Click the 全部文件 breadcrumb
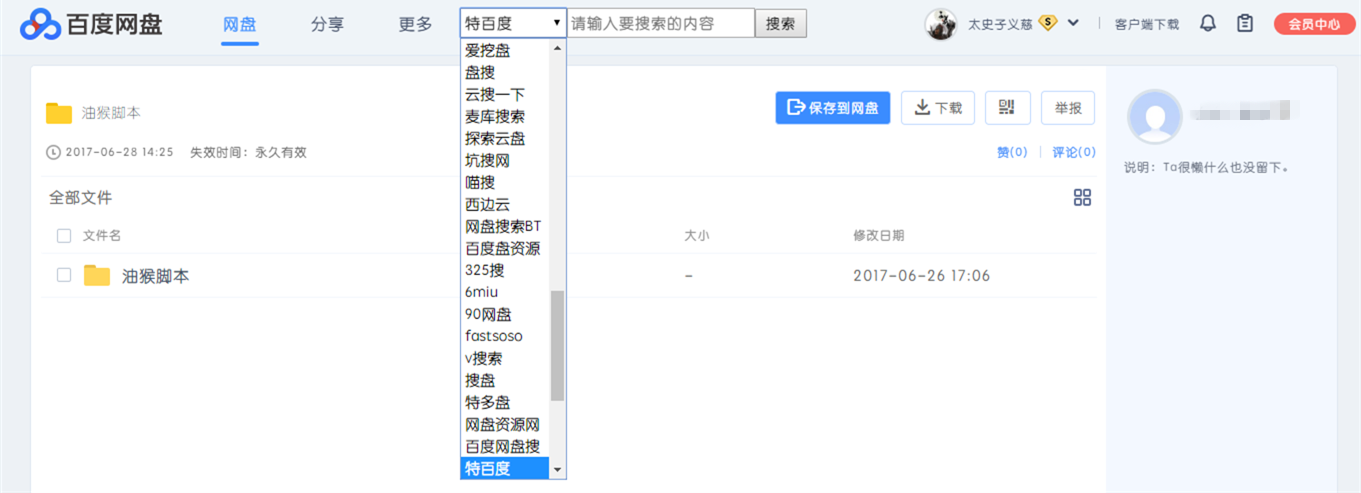Viewport: 1361px width, 493px height. [81, 198]
